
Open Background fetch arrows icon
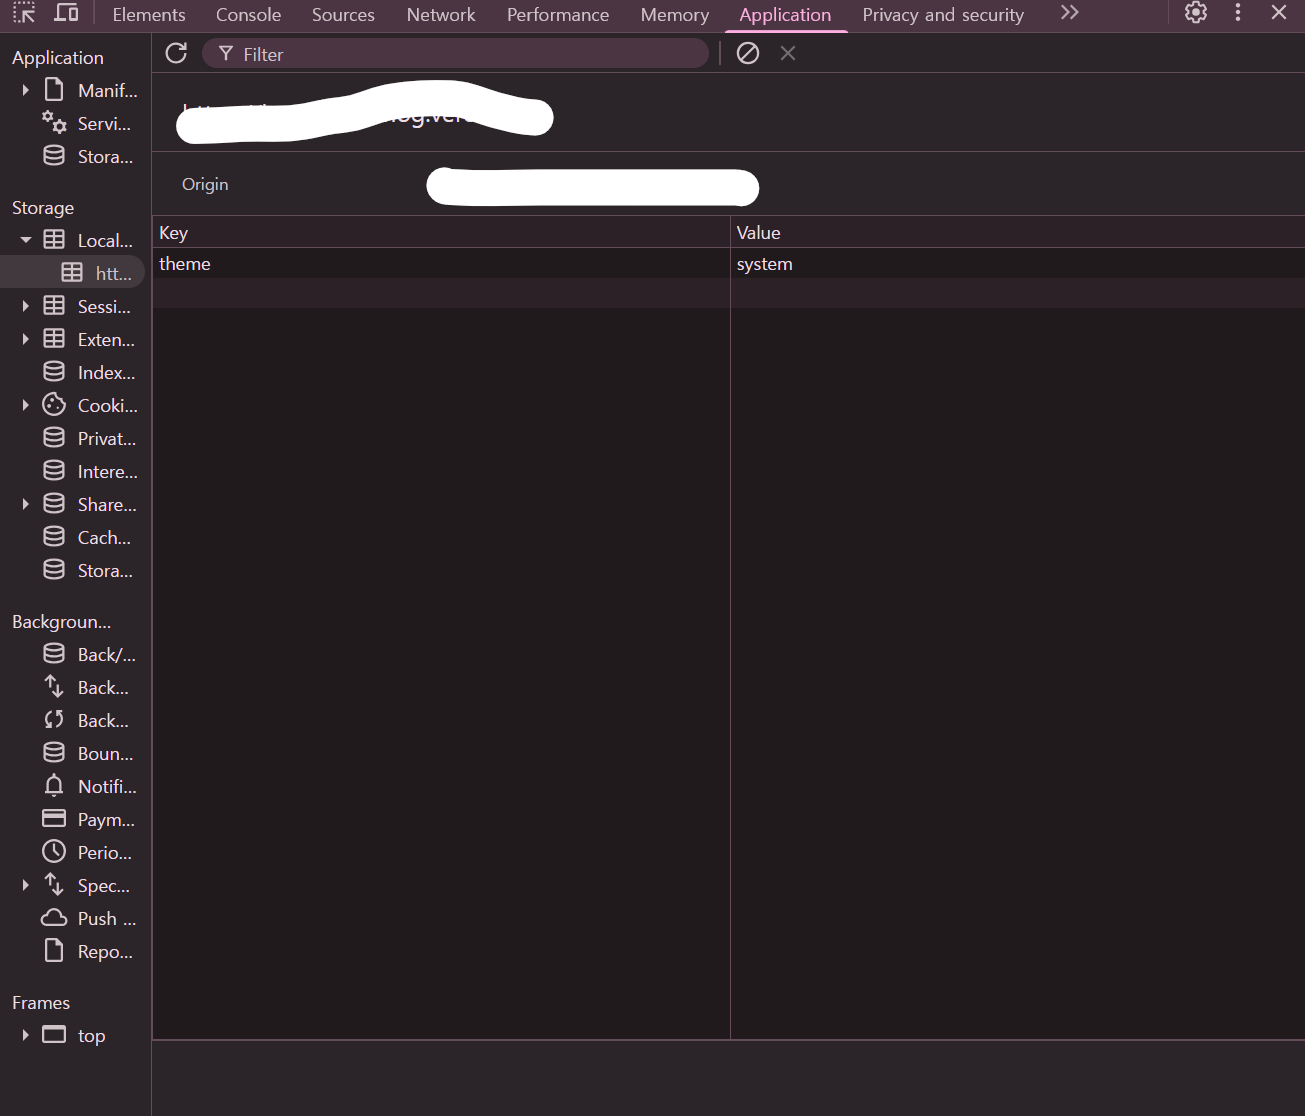[54, 686]
